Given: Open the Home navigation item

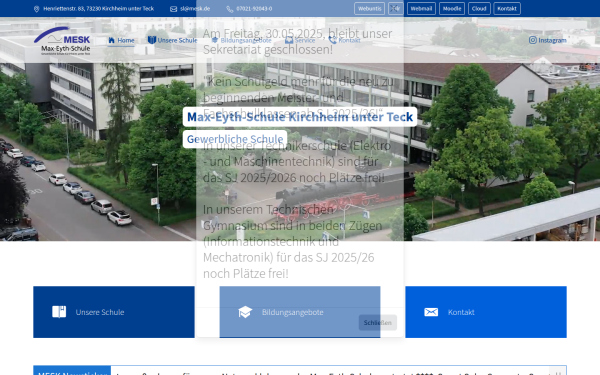Looking at the screenshot, I should pos(121,40).
